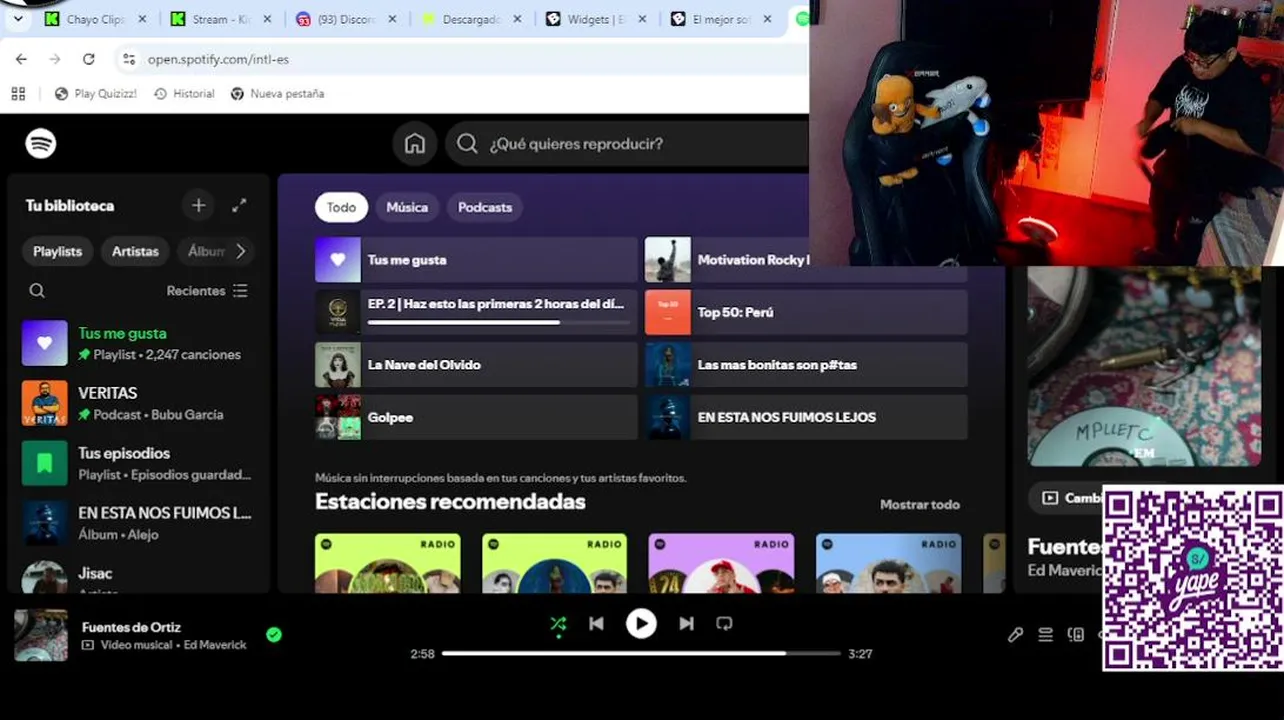This screenshot has width=1284, height=720.
Task: Search within your library
Action: coord(37,291)
